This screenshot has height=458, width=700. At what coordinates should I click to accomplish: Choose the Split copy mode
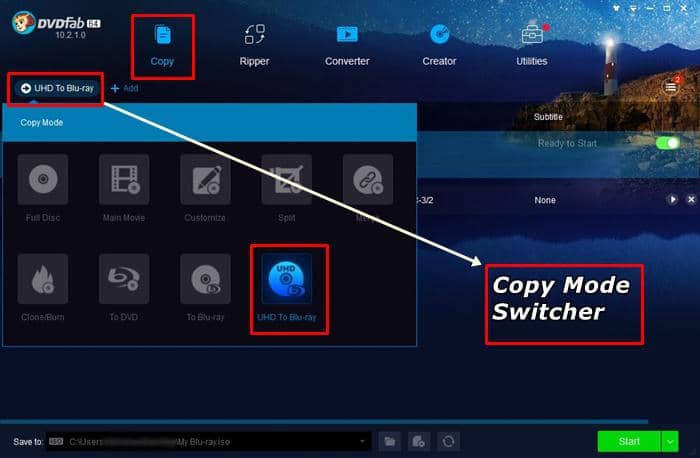(287, 189)
